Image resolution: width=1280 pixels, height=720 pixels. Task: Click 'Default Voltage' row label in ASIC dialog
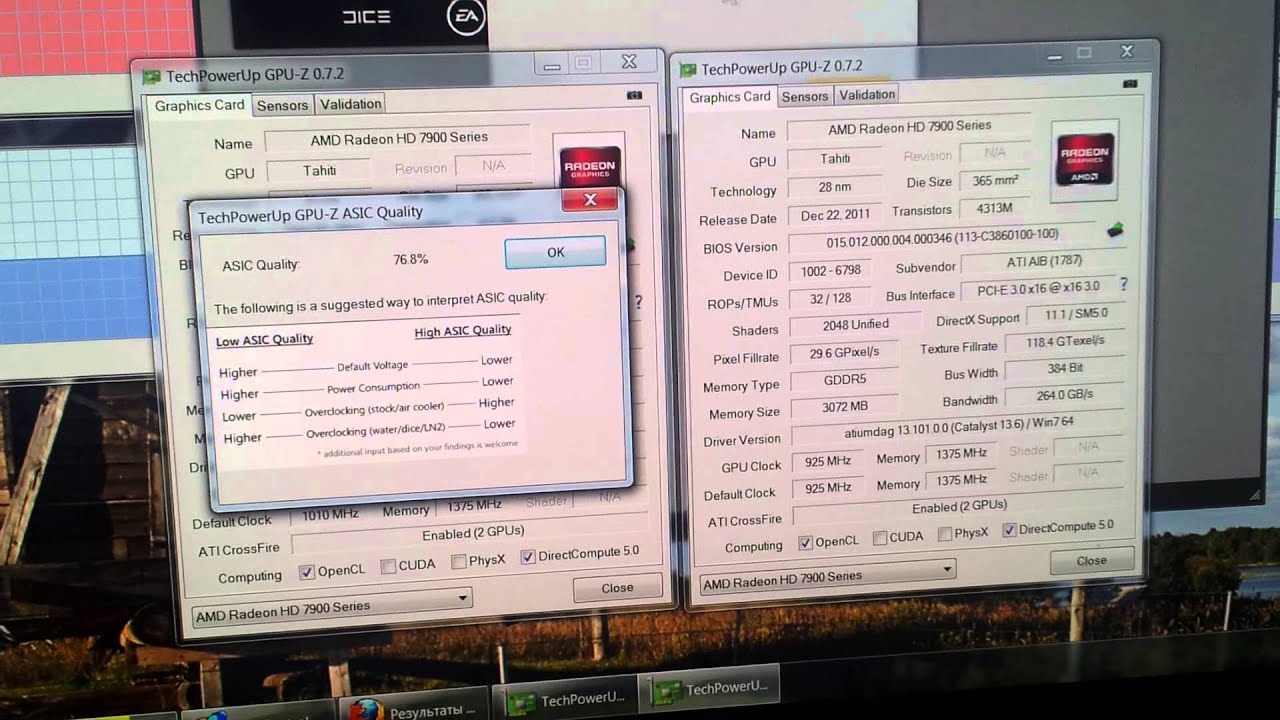[372, 366]
